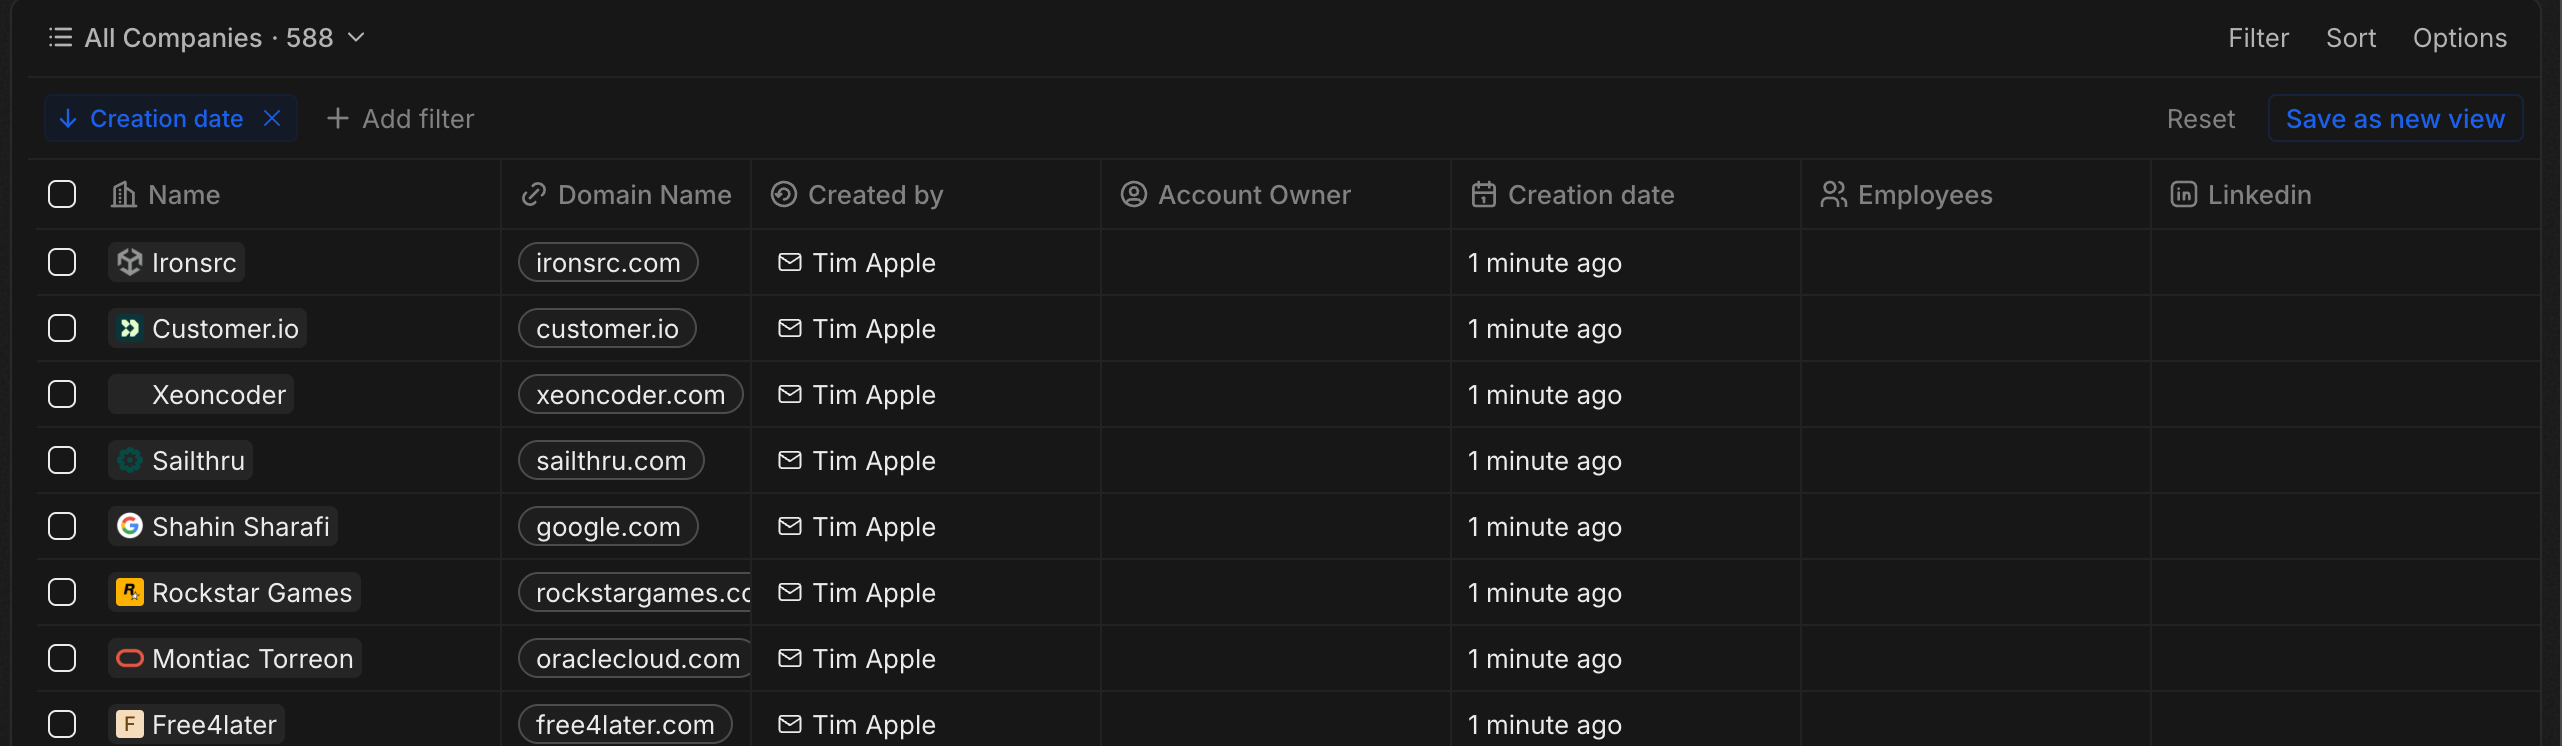Select the Xeoncoder row checkbox
This screenshot has width=2562, height=746.
point(62,394)
